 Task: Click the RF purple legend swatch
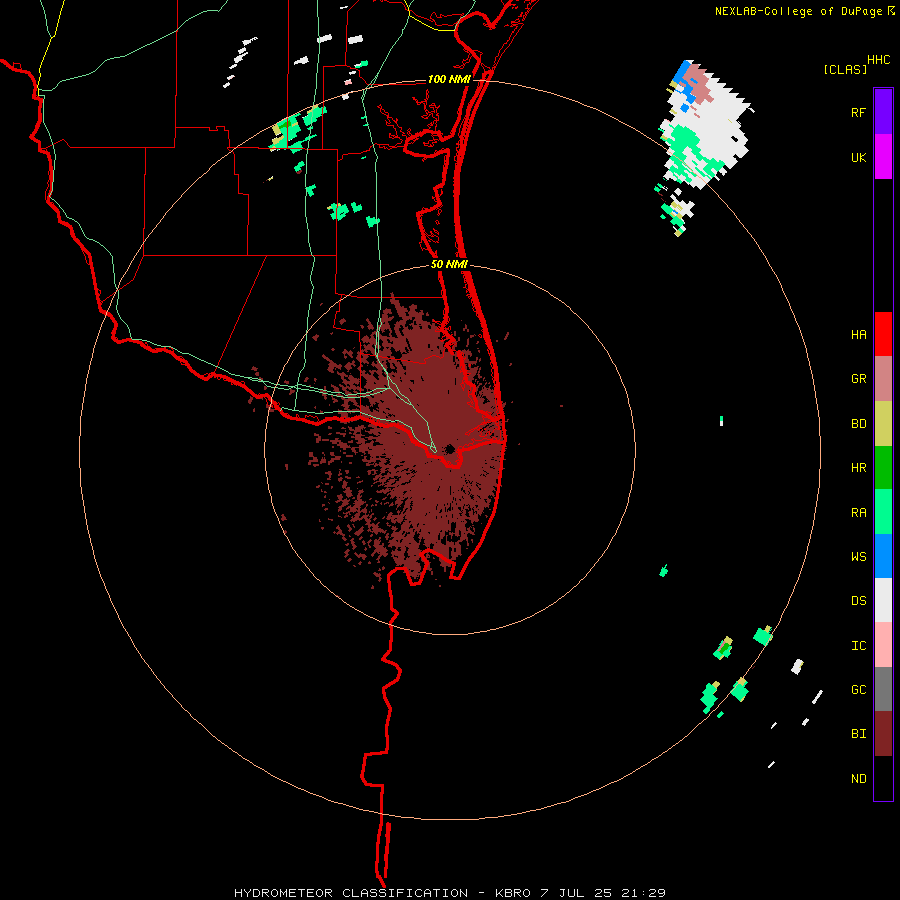click(x=883, y=112)
